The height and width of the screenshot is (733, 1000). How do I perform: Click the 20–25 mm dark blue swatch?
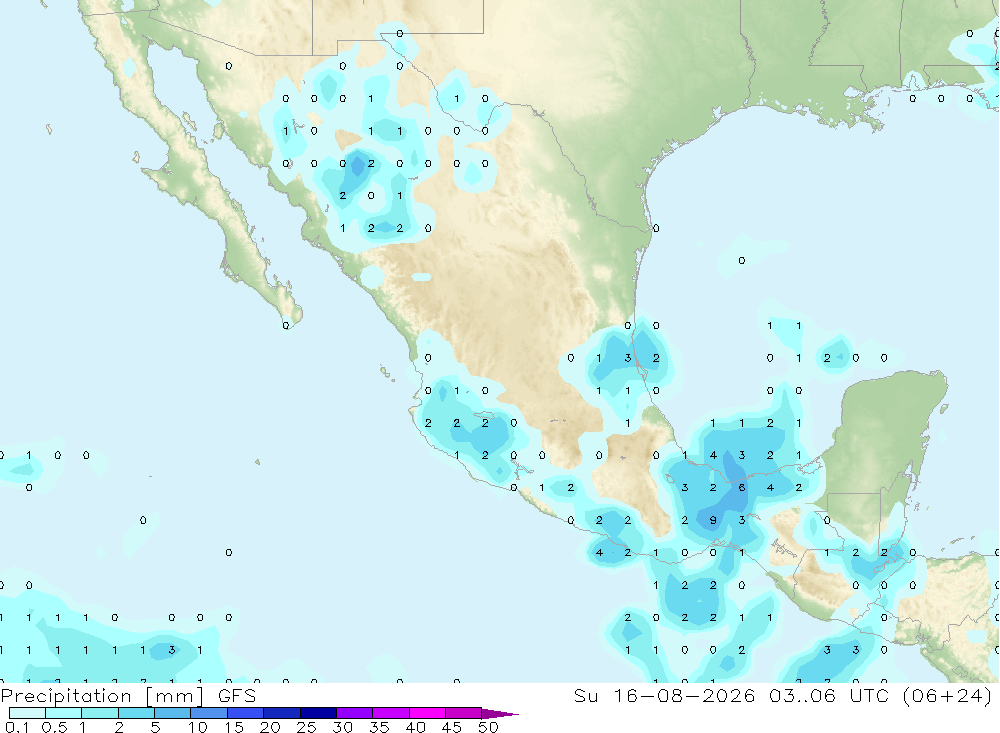[x=282, y=713]
